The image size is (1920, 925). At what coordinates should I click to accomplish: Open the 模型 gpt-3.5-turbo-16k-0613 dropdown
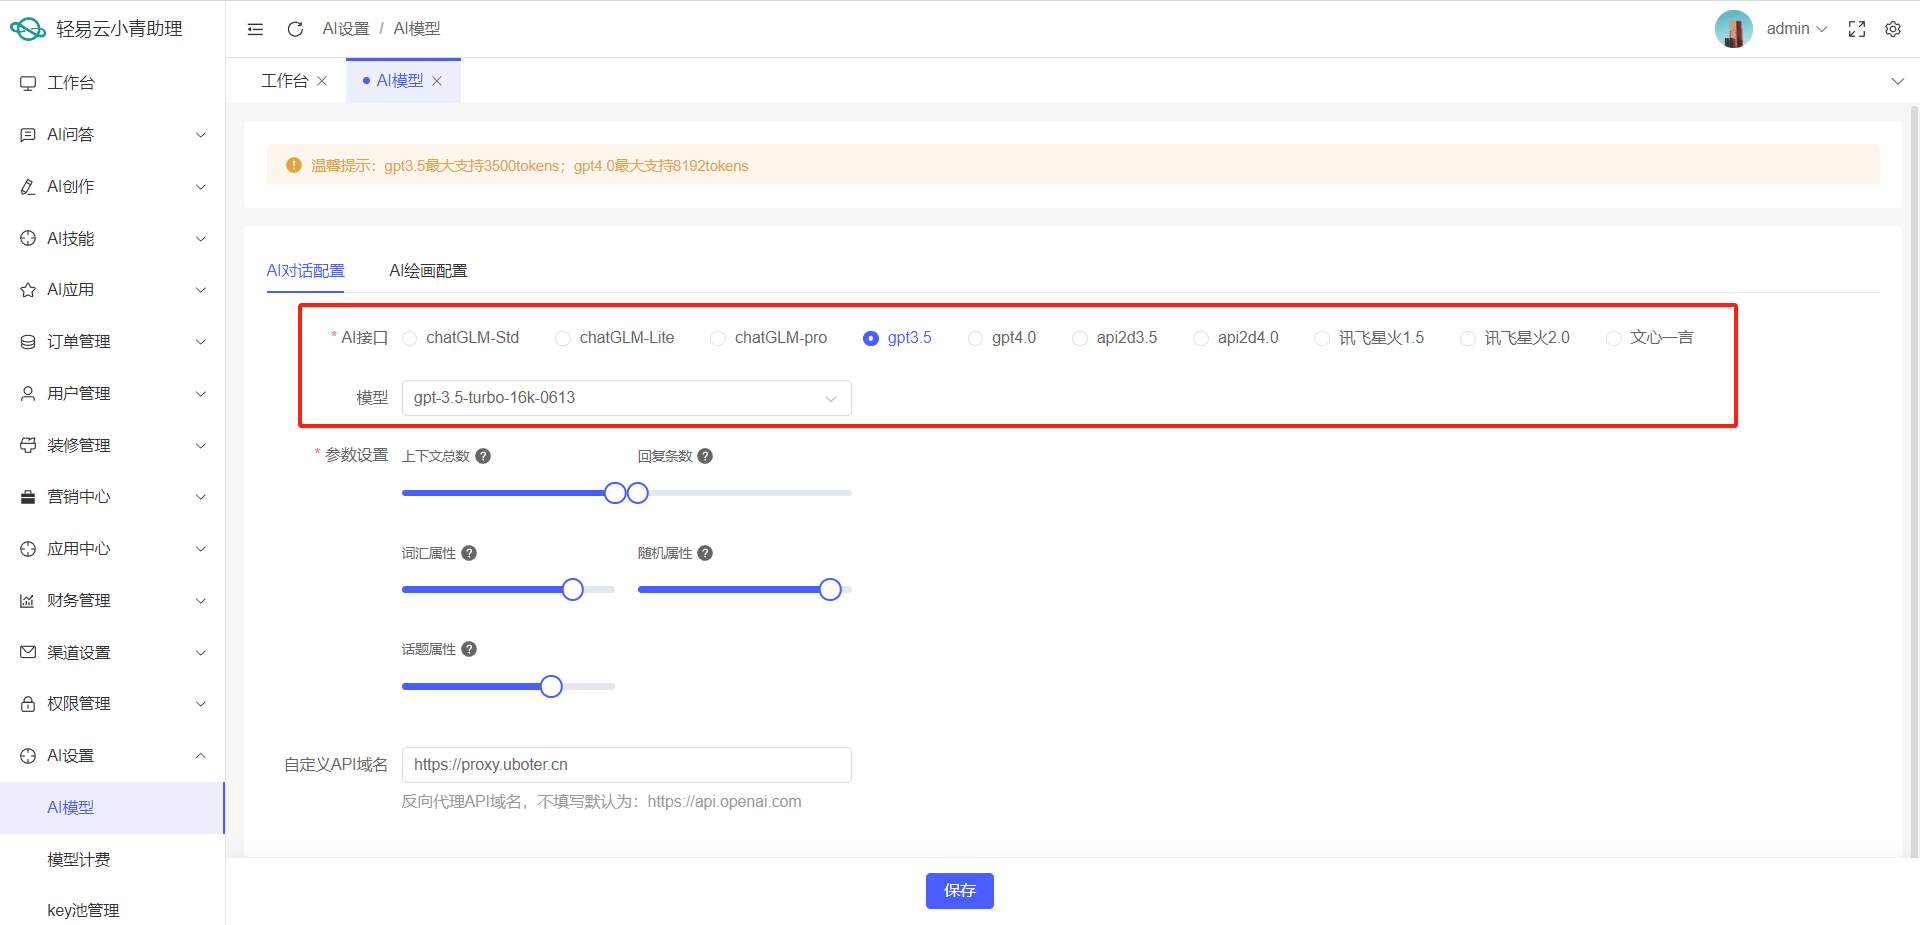627,398
